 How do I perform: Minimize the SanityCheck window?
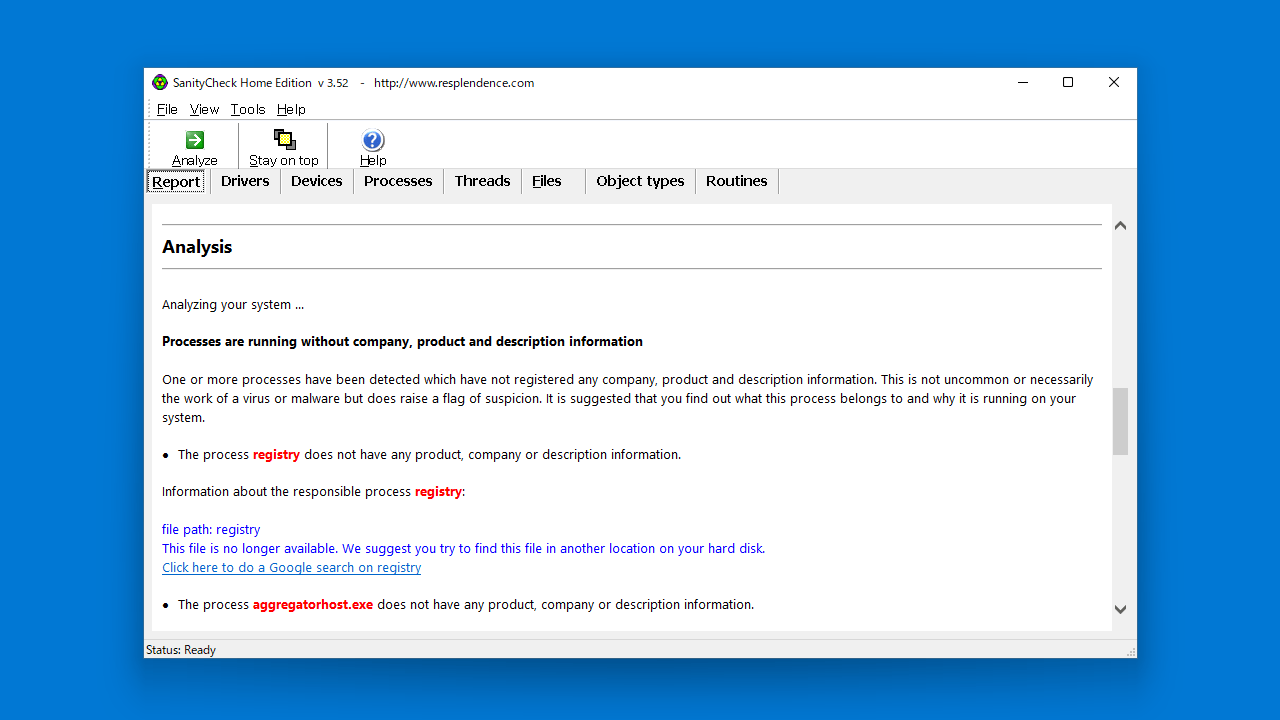point(1022,83)
